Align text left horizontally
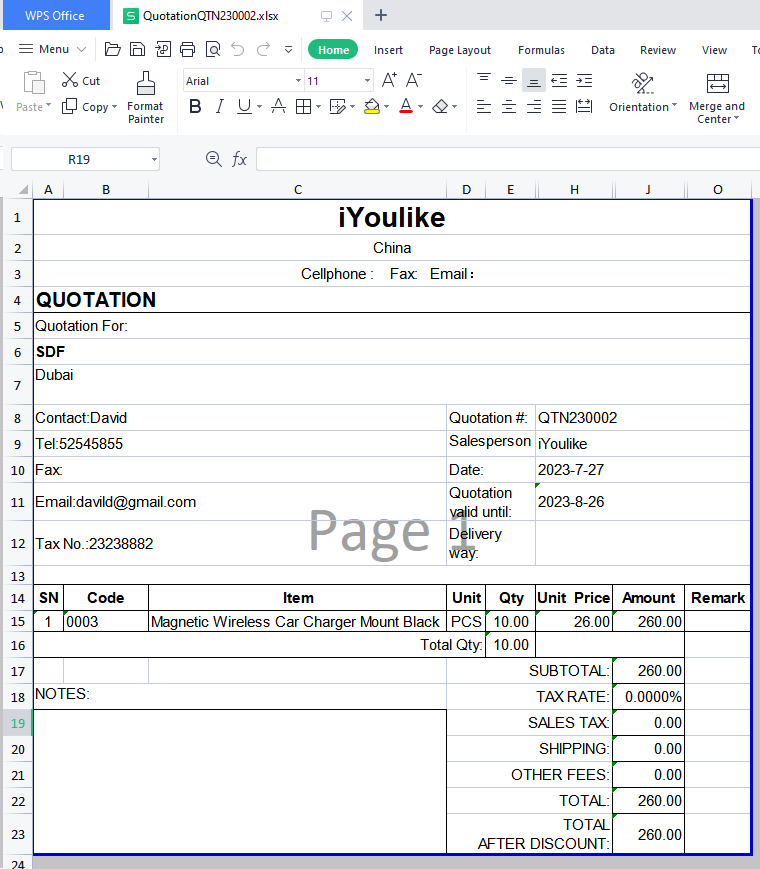This screenshot has width=760, height=869. pyautogui.click(x=484, y=106)
